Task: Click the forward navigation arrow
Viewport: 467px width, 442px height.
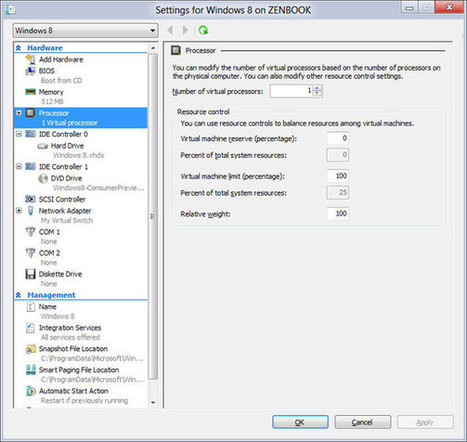Action: (x=185, y=30)
